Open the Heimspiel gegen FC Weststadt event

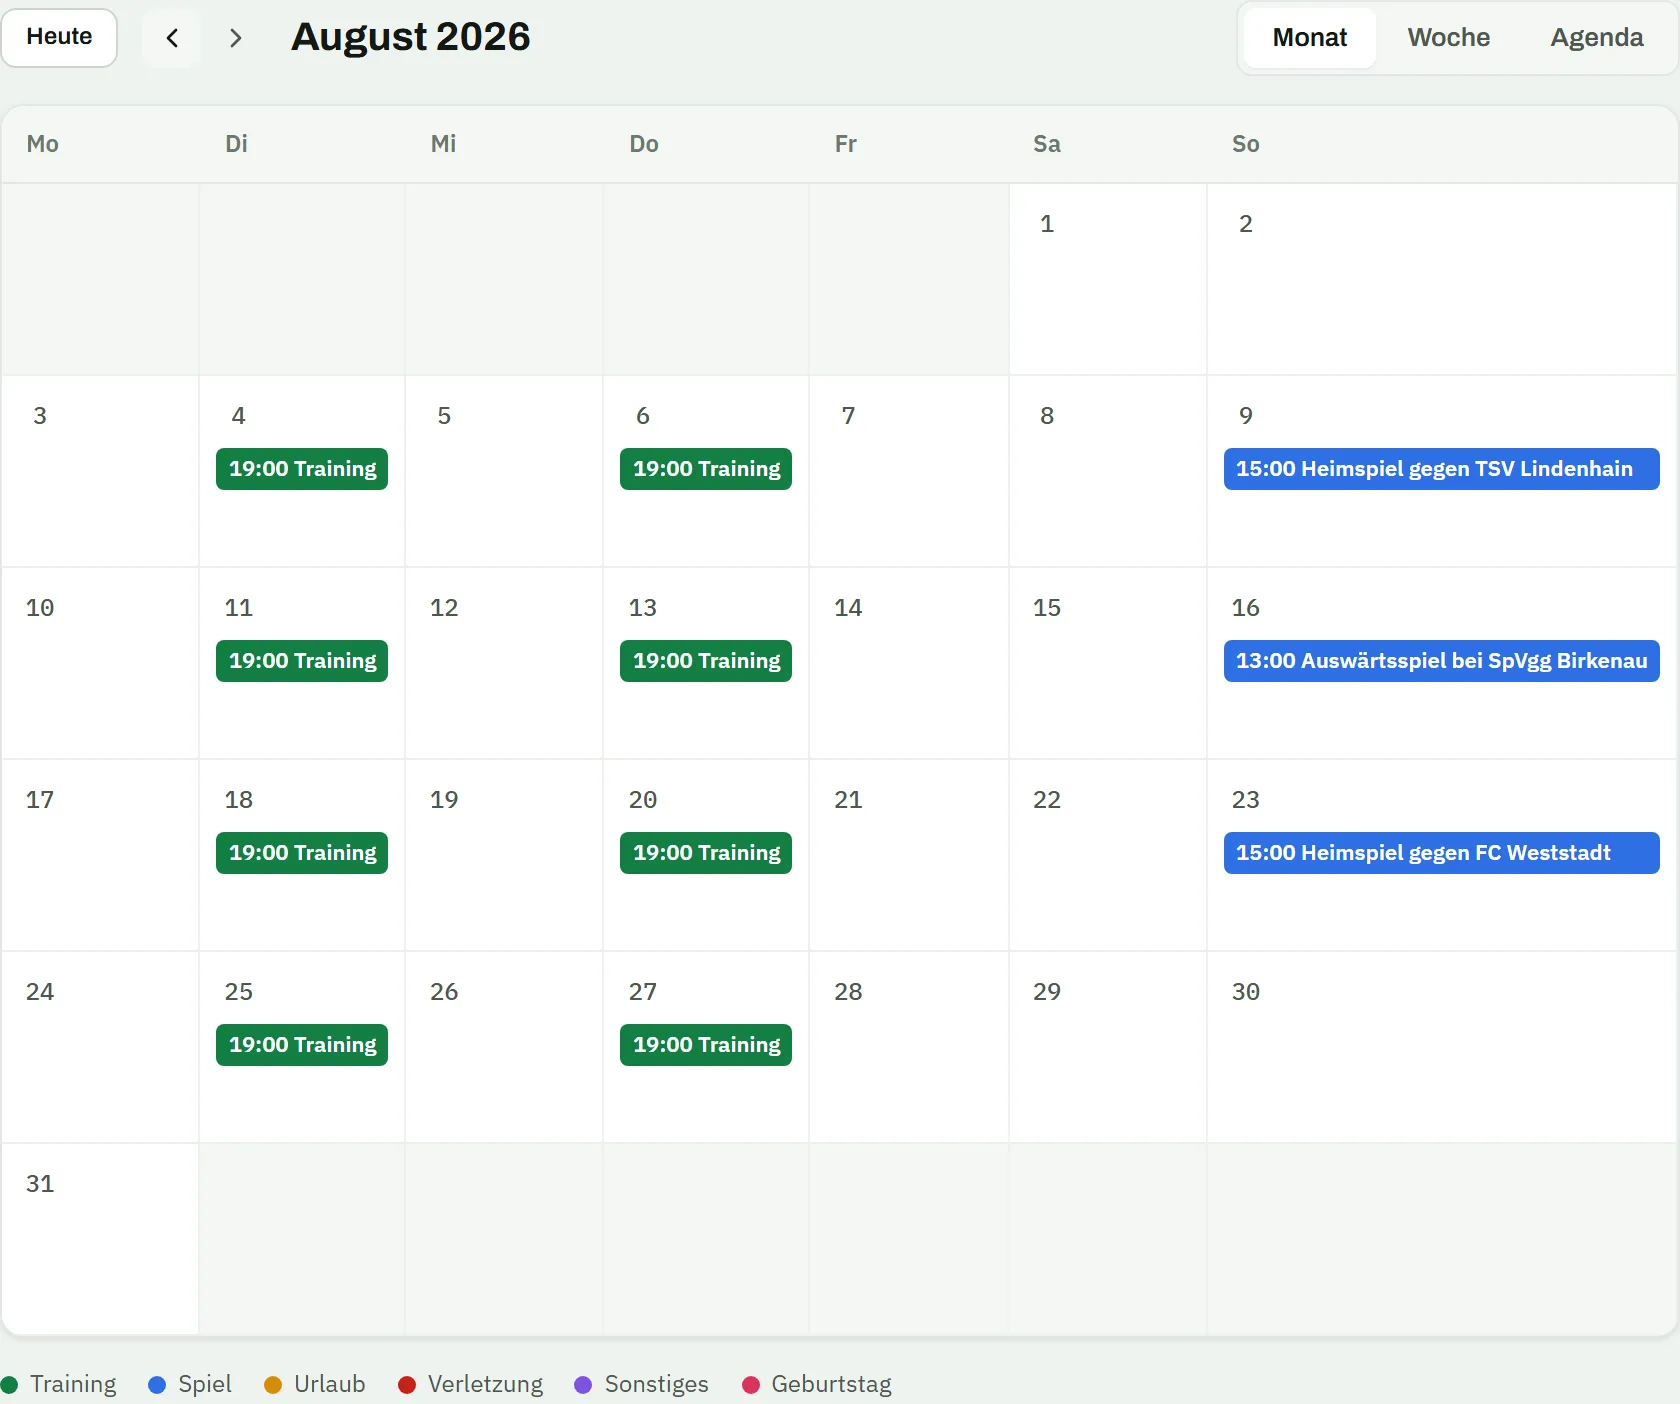click(1442, 853)
